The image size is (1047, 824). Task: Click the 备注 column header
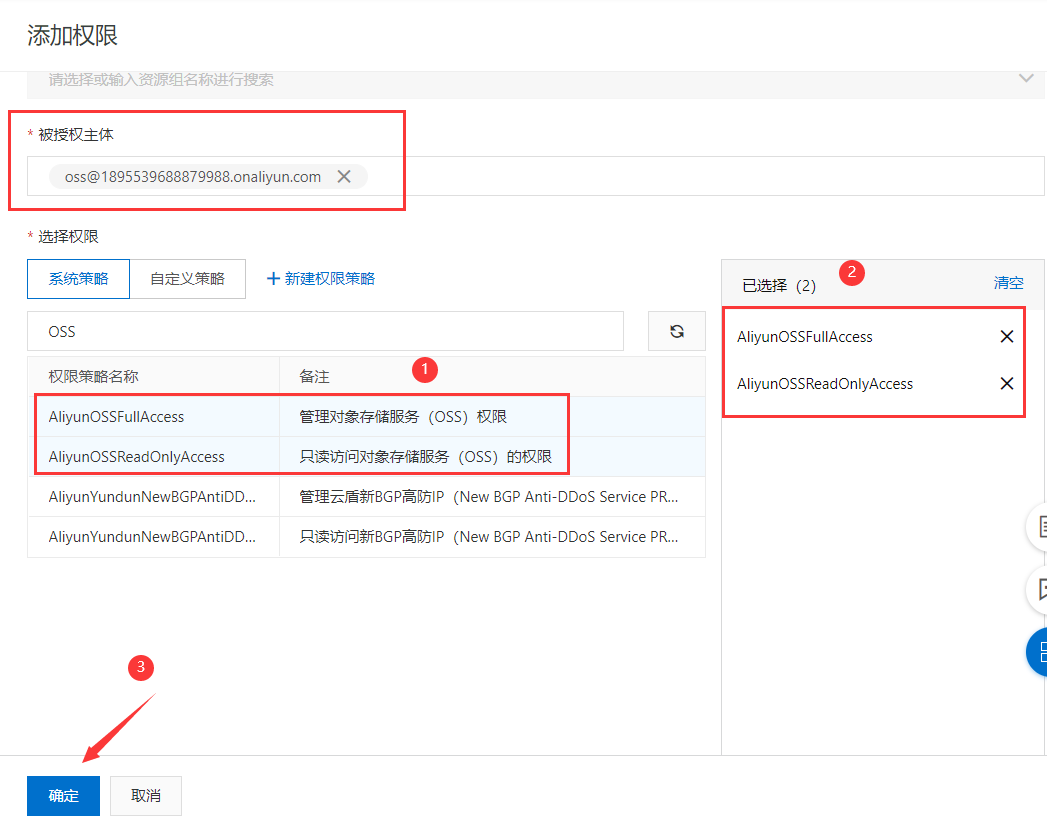click(315, 377)
